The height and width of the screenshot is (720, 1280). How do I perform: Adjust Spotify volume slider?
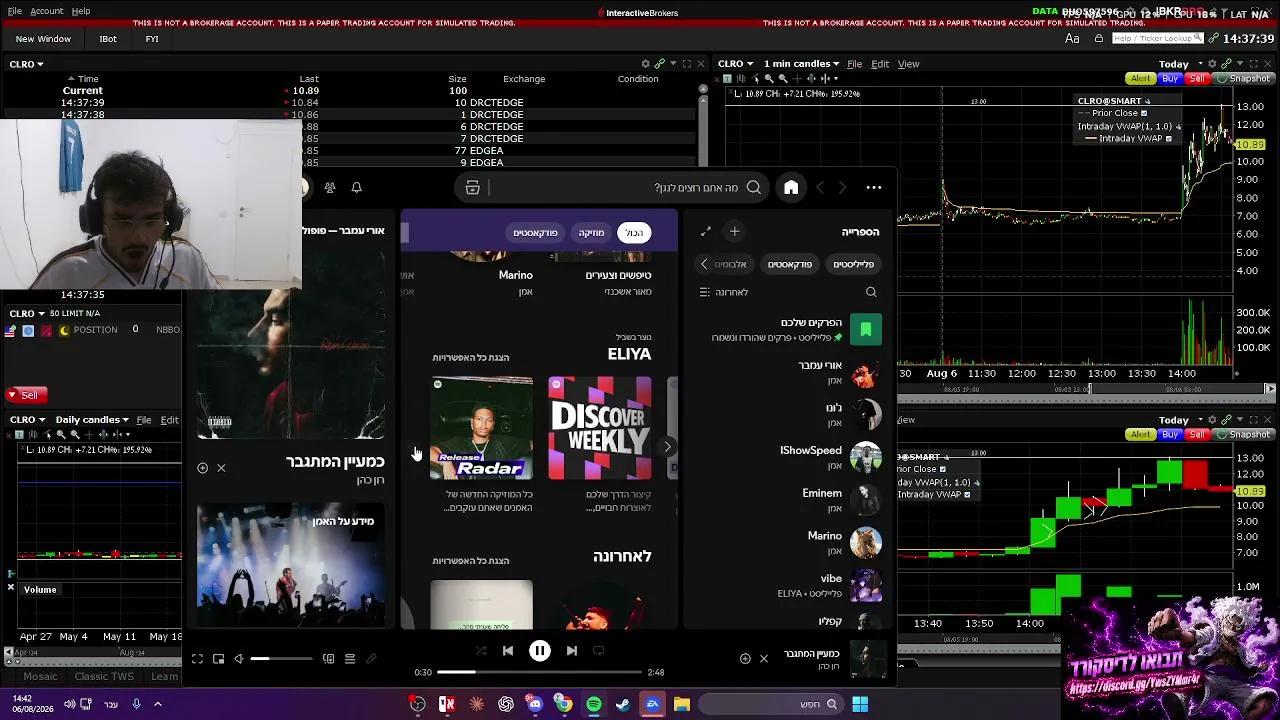click(x=281, y=659)
